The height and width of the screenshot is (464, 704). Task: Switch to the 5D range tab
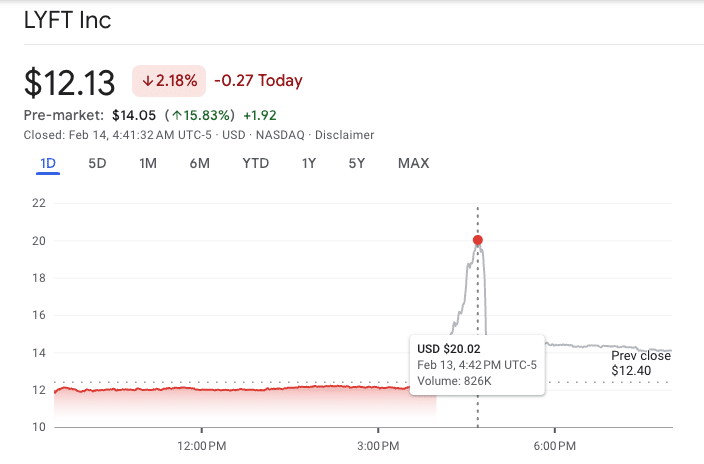(97, 164)
